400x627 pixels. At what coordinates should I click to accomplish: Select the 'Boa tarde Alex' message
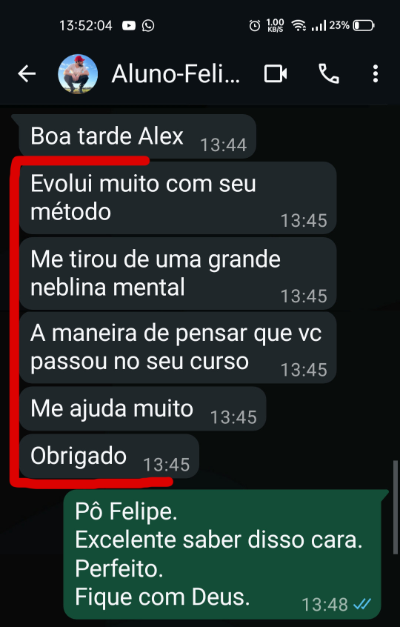(137, 136)
